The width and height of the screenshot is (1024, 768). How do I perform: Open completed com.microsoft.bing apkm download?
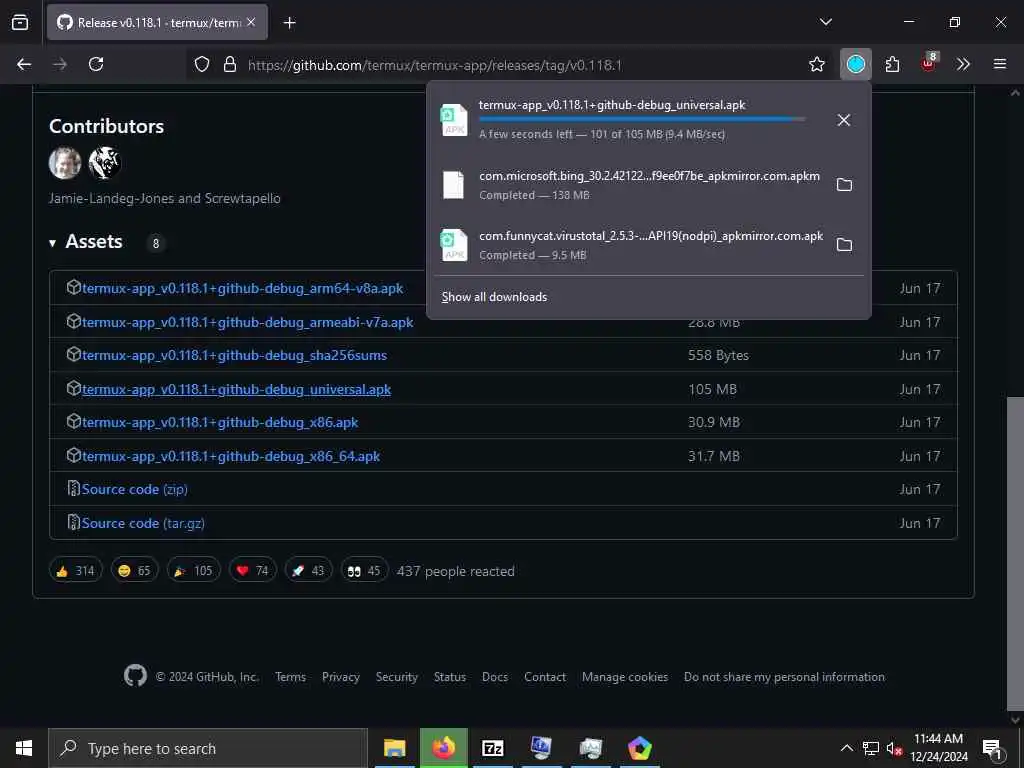pos(630,185)
